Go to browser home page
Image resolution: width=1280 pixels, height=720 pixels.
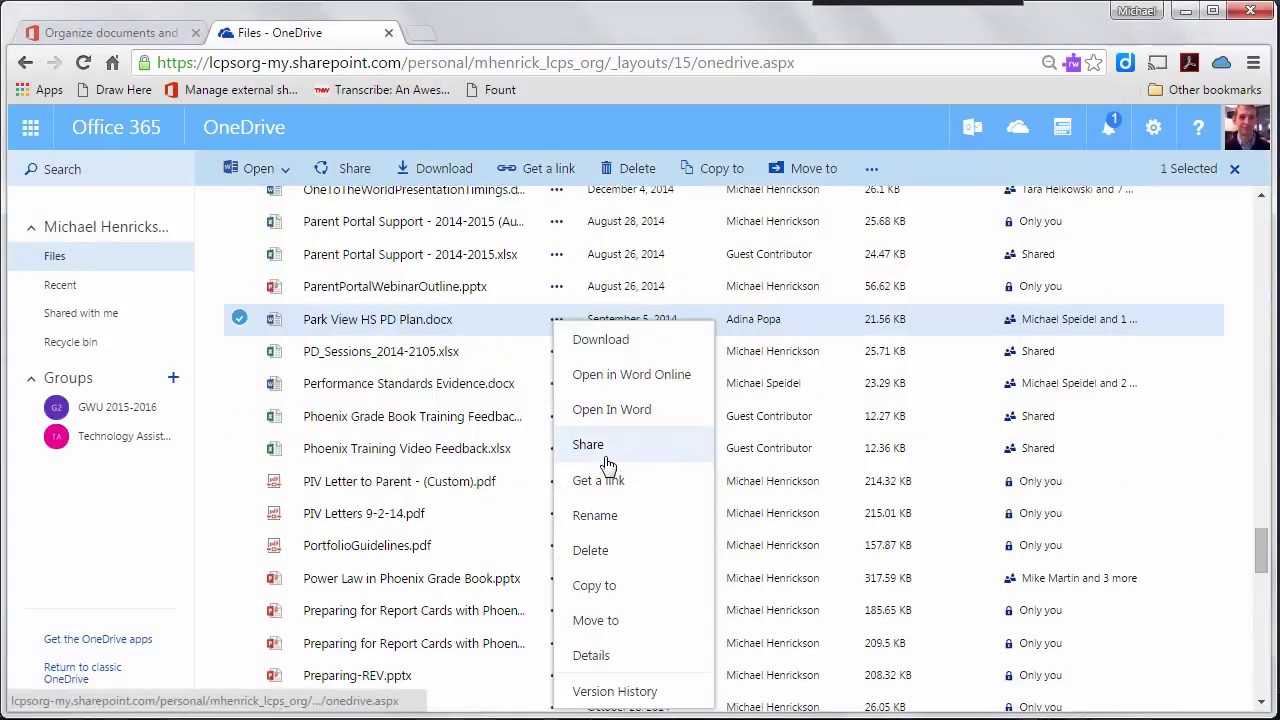coord(112,62)
